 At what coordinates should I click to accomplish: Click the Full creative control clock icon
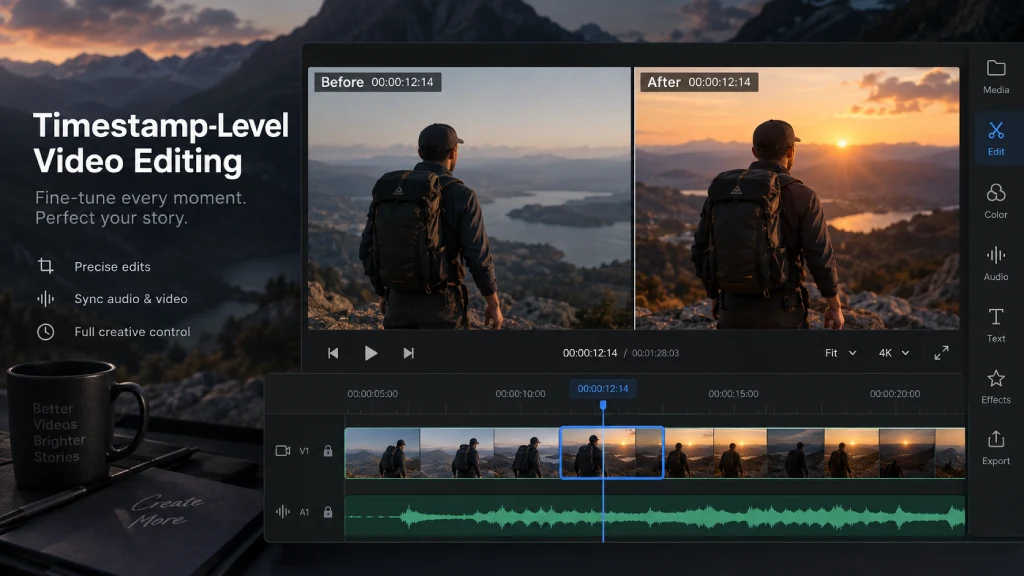click(x=46, y=332)
